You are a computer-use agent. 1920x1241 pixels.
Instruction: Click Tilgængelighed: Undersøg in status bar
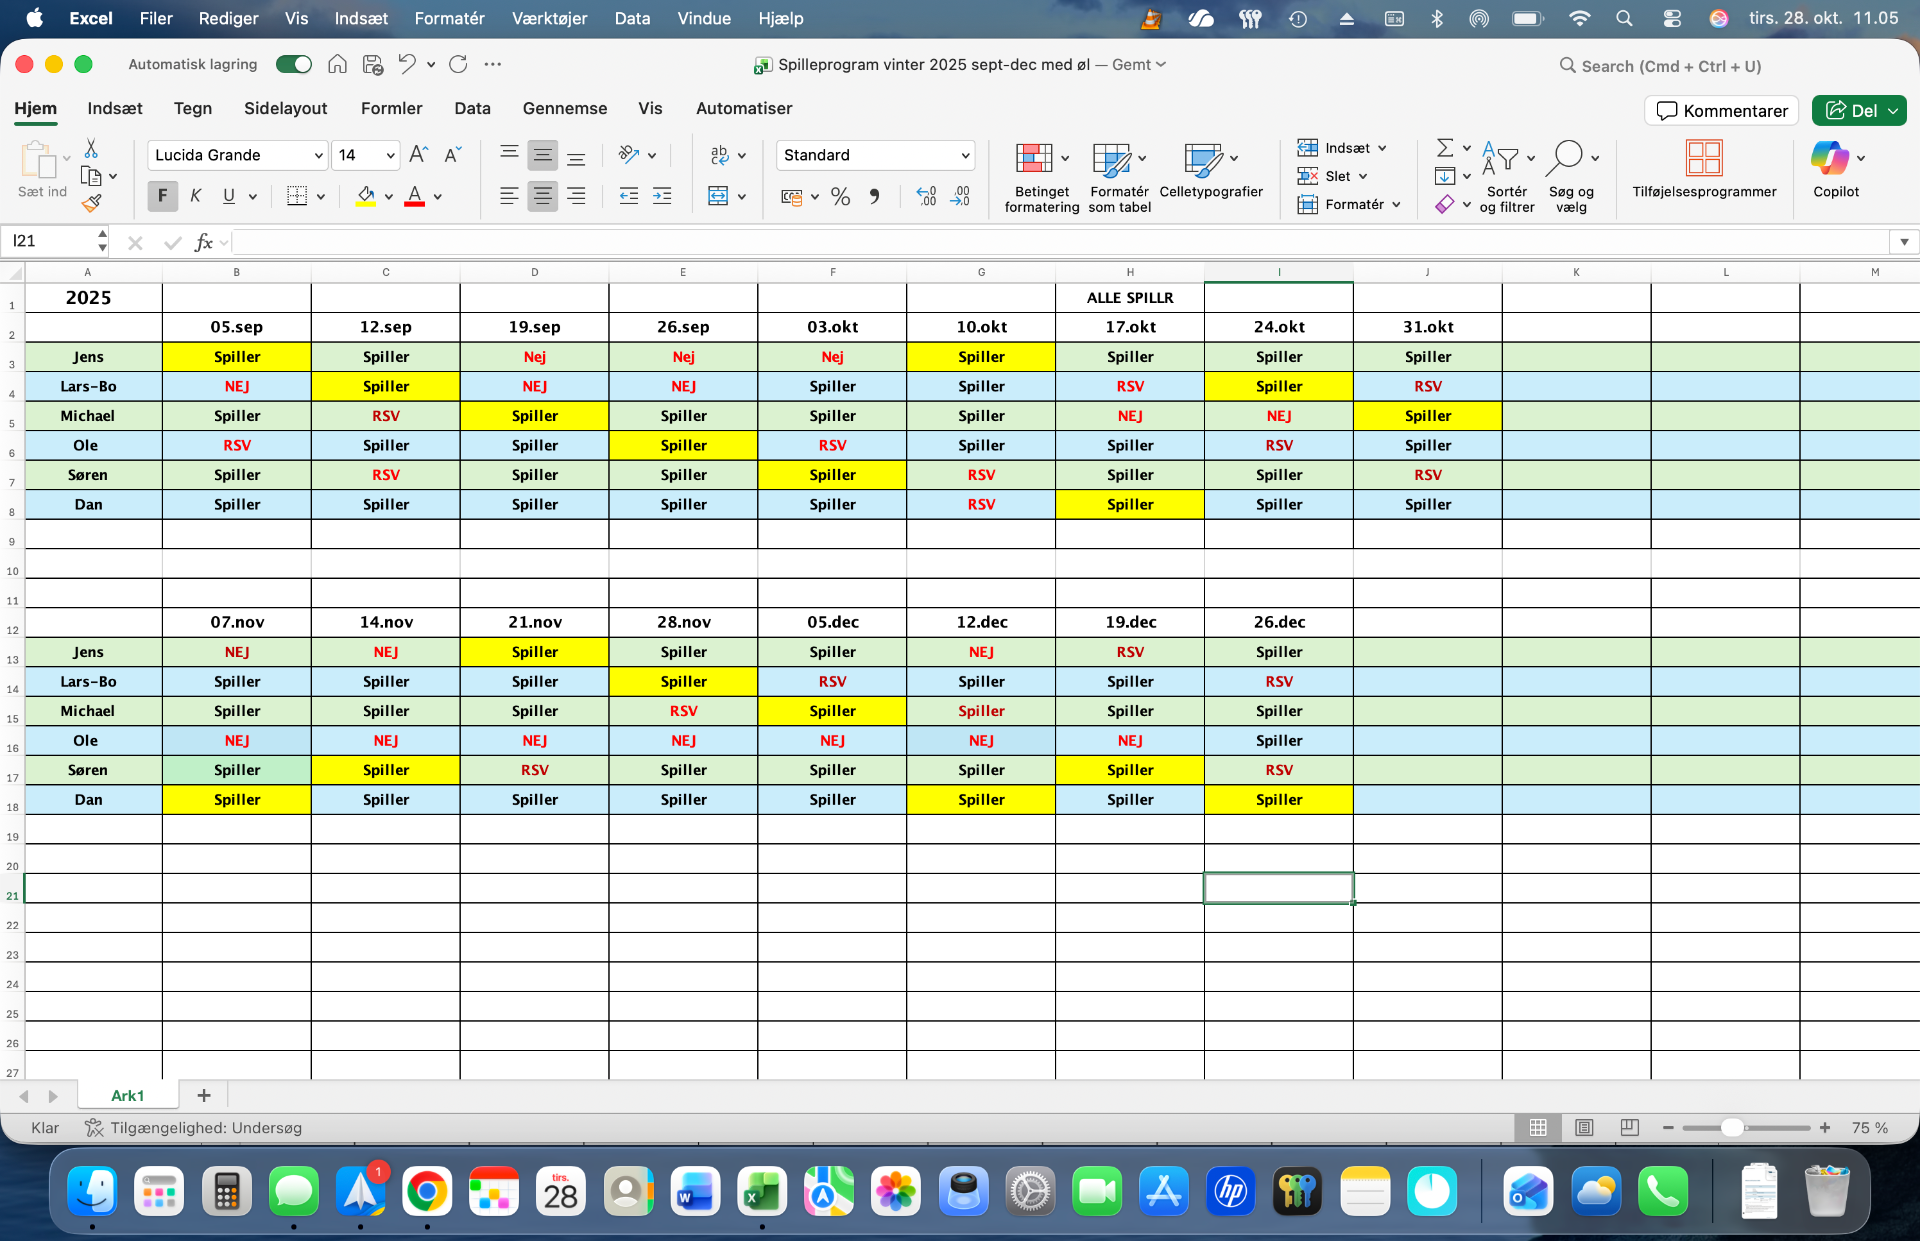(x=193, y=1128)
